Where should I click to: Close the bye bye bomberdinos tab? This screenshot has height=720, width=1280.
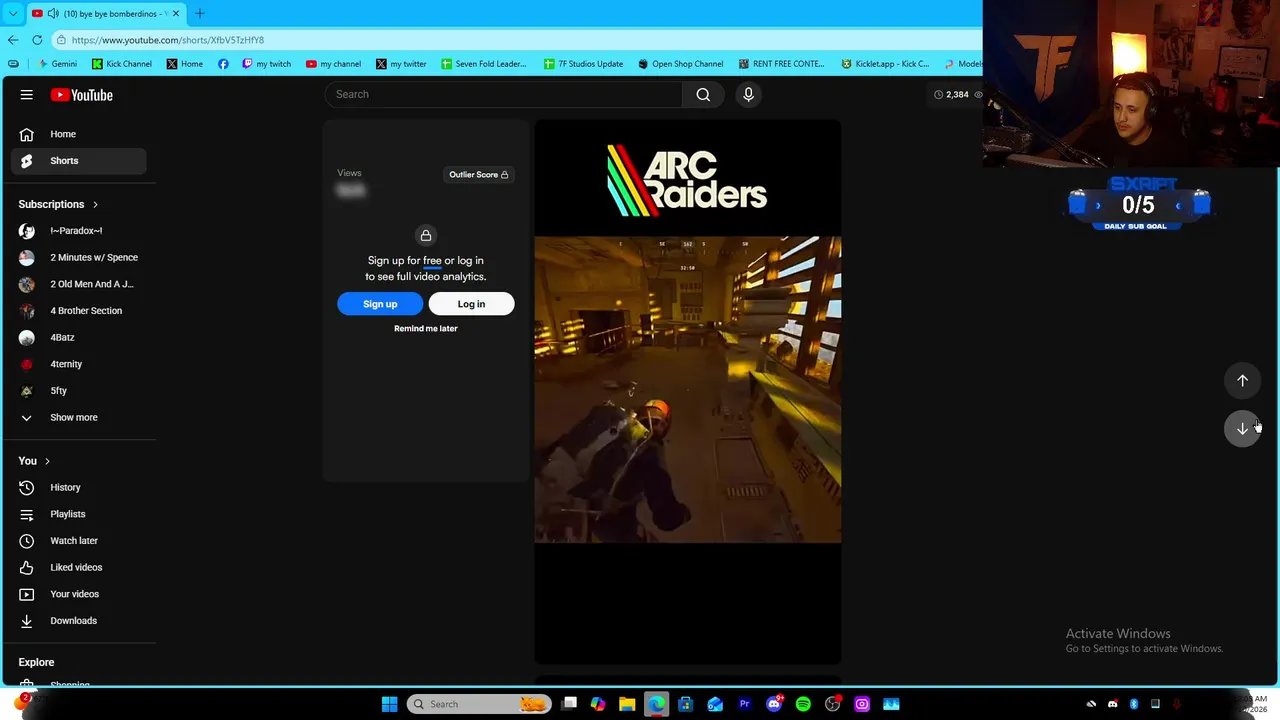tap(175, 13)
